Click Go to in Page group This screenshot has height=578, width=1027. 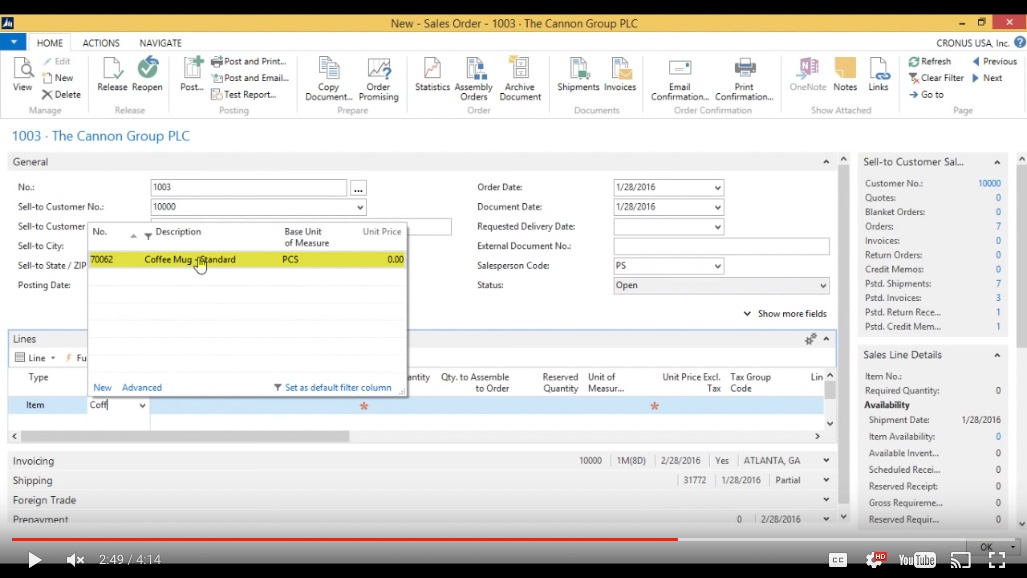coord(926,95)
